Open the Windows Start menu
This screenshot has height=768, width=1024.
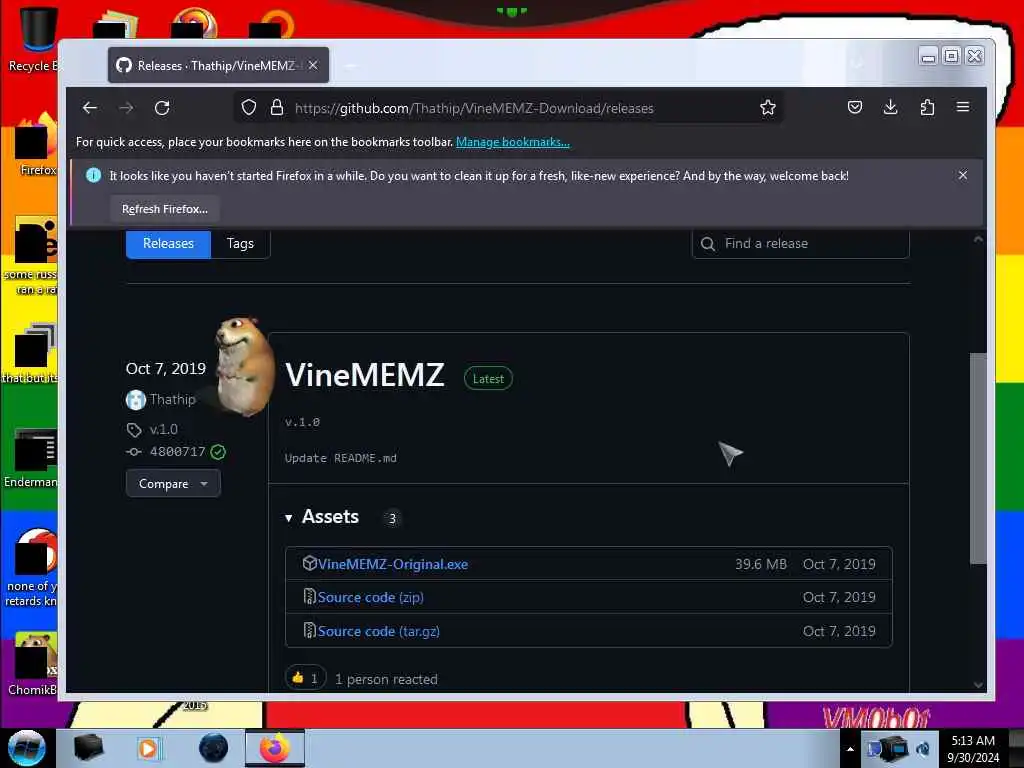[27, 748]
